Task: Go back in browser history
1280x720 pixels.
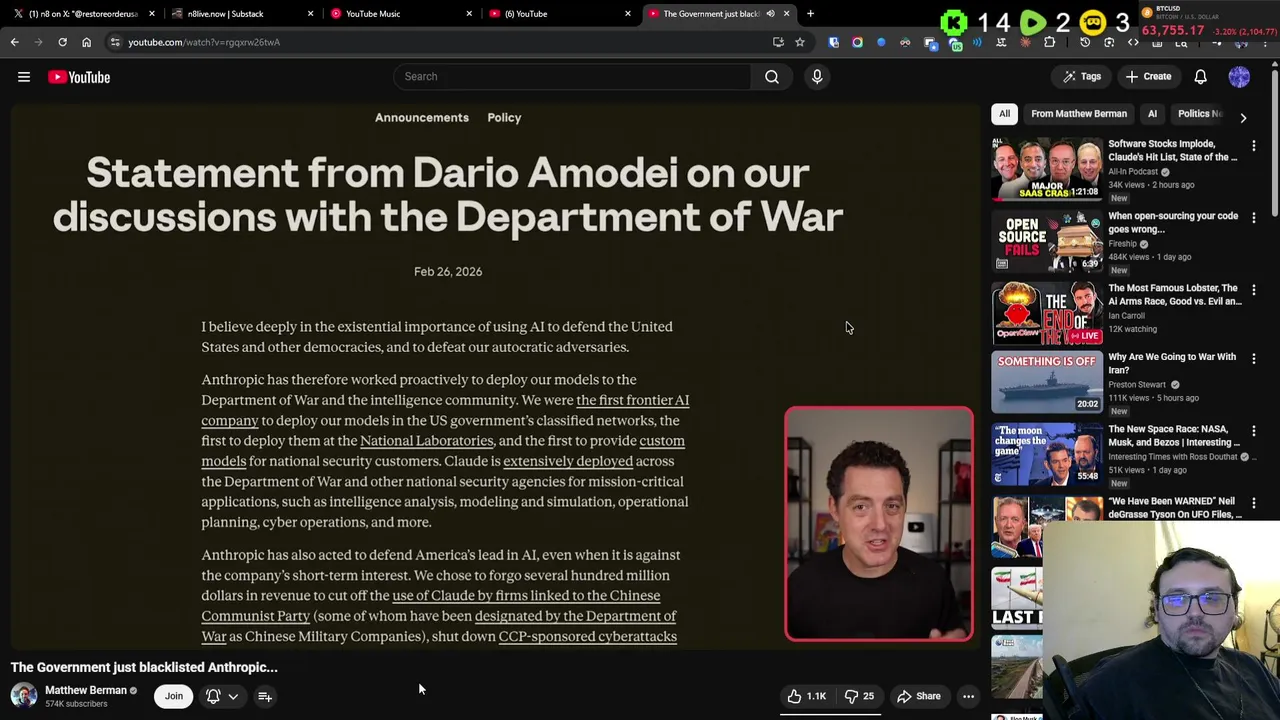Action: (x=14, y=42)
